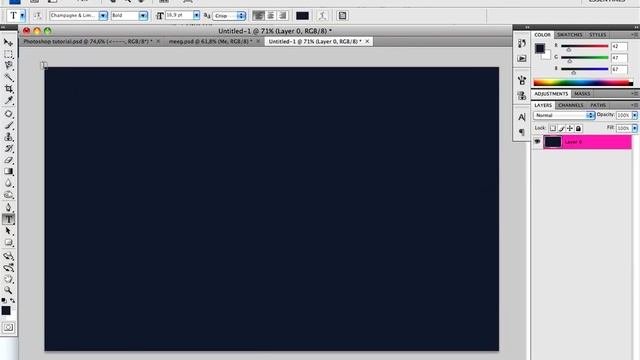Select the Brush tool
This screenshot has height=360, width=640.
pos(8,125)
